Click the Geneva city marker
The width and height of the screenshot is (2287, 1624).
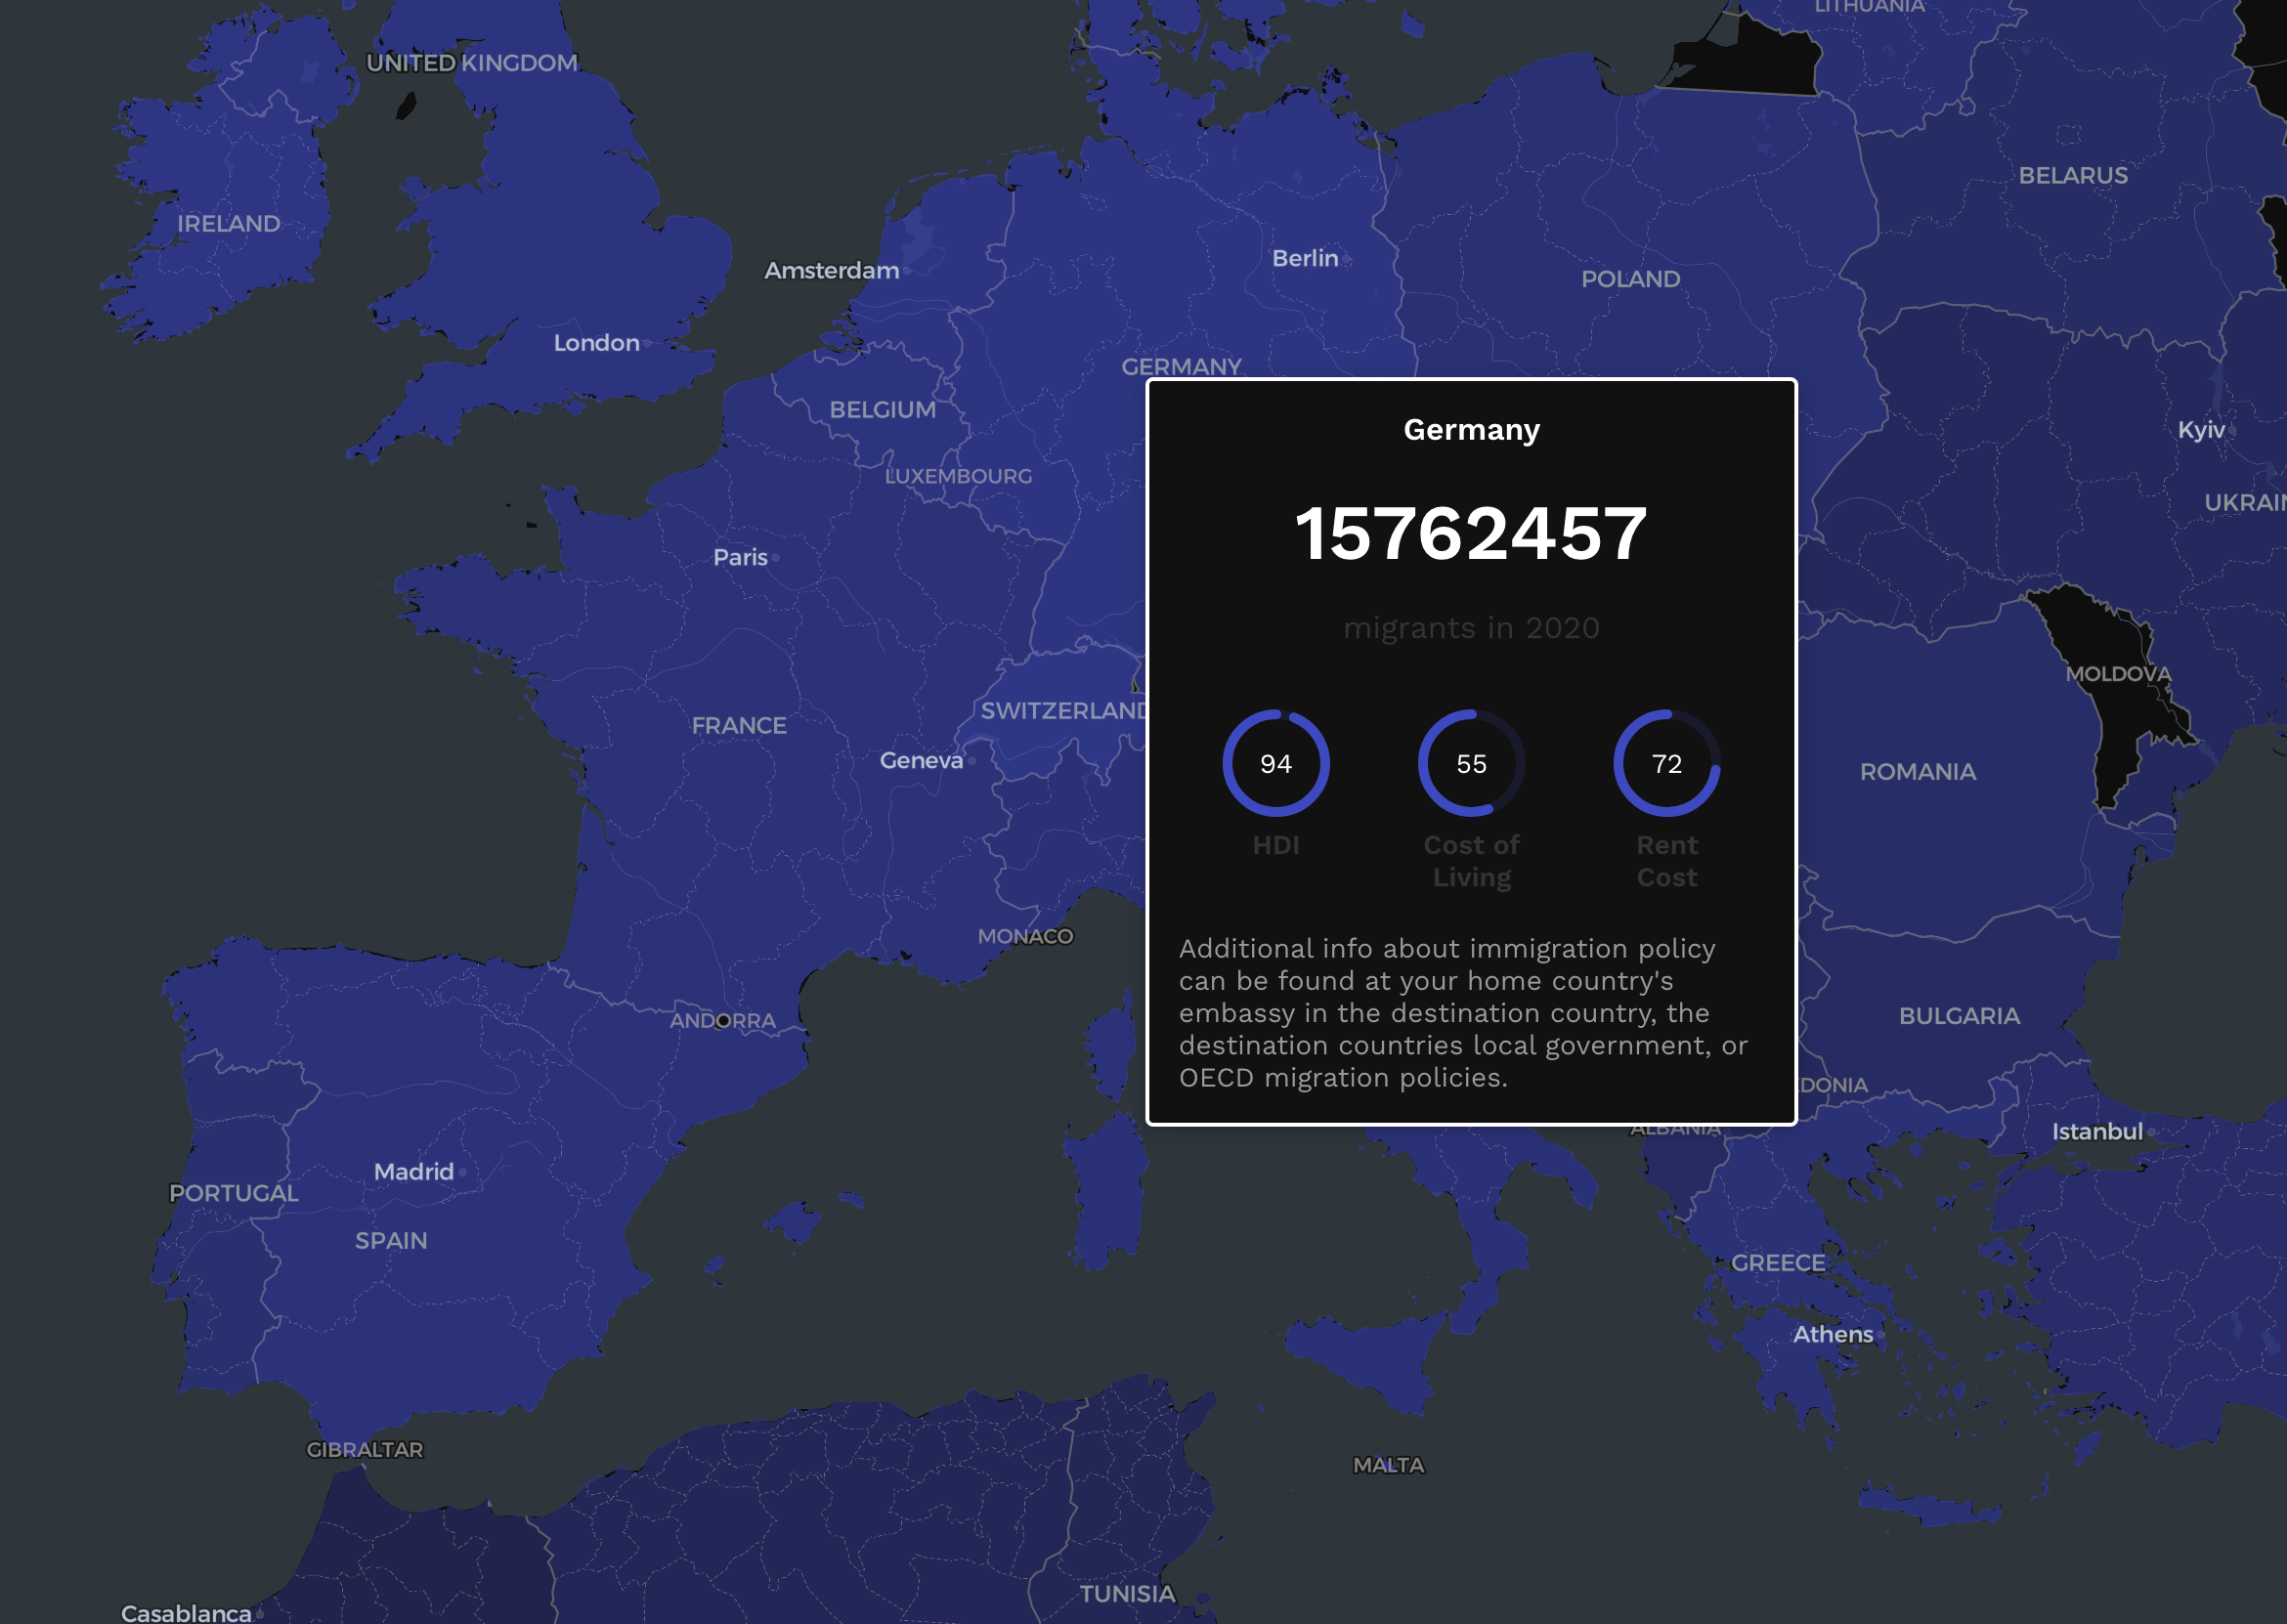971,761
